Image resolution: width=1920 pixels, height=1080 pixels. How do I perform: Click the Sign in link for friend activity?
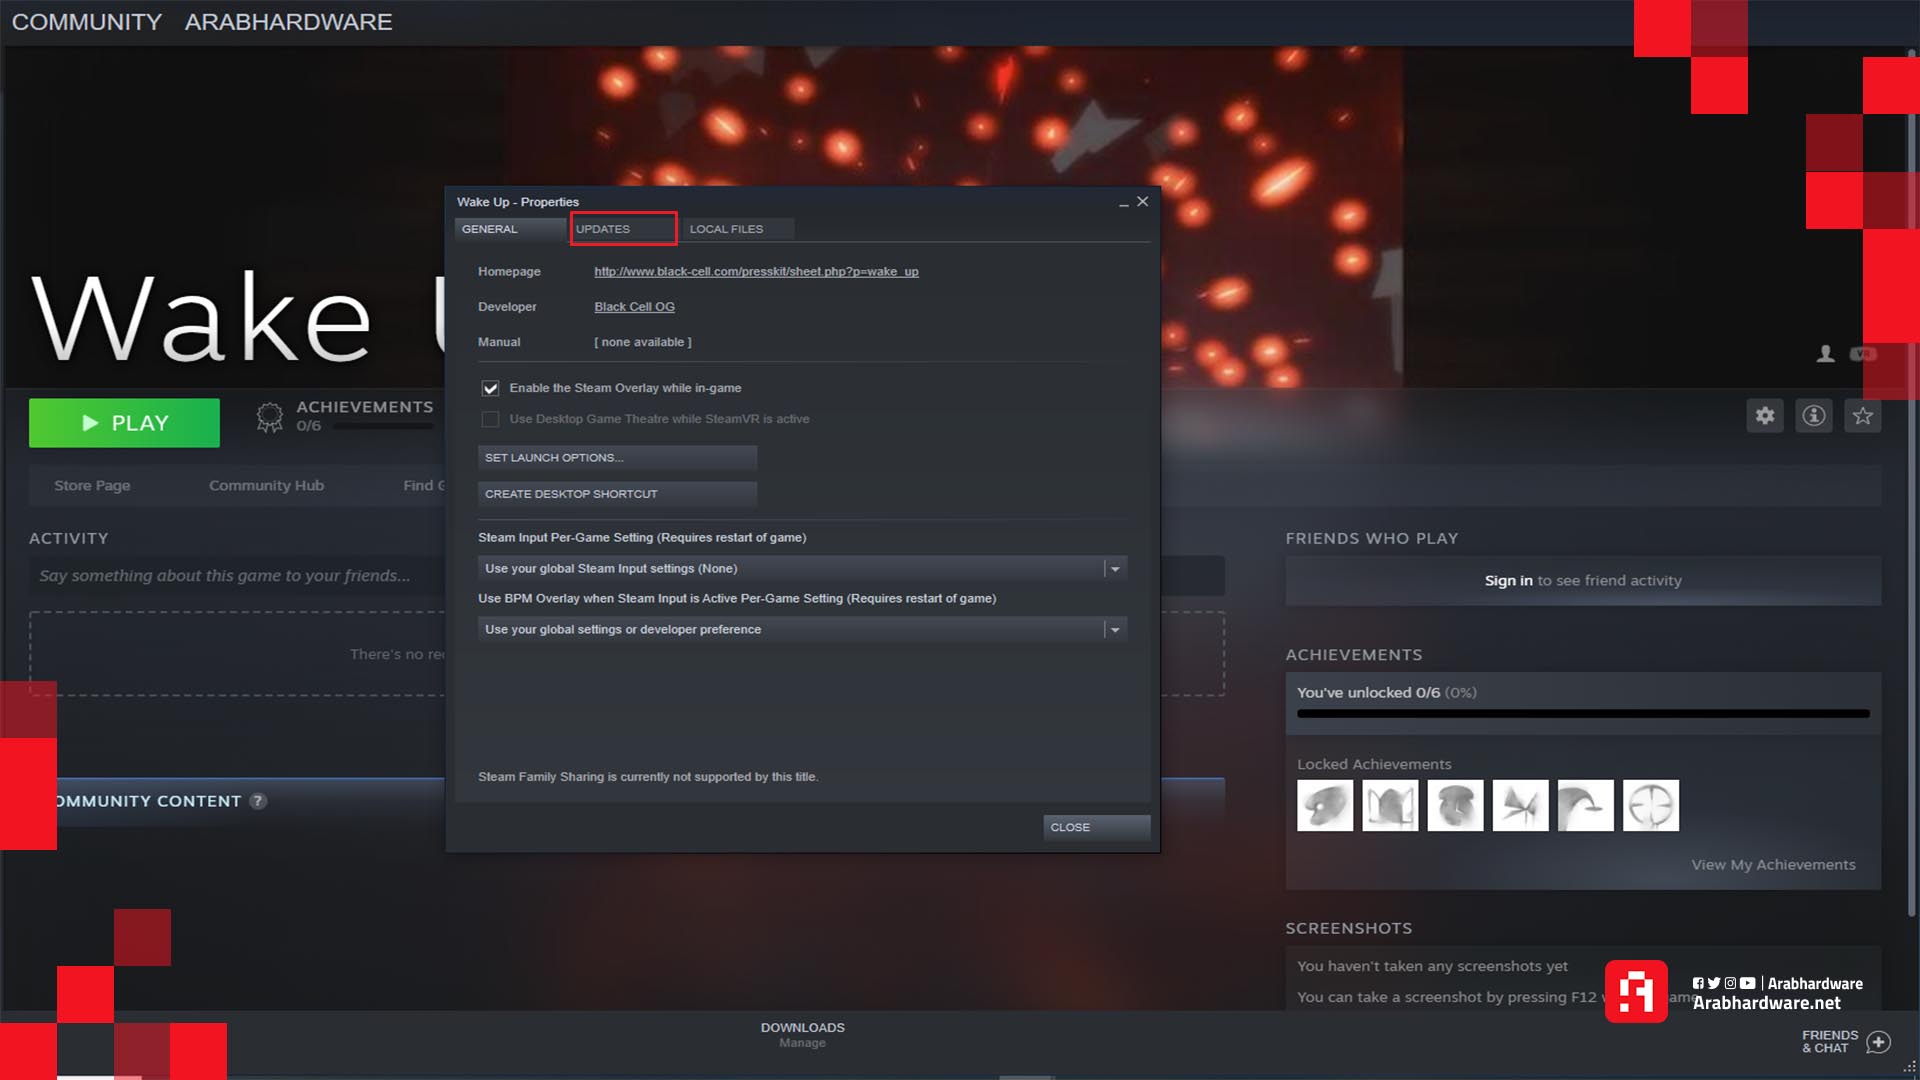(1508, 580)
